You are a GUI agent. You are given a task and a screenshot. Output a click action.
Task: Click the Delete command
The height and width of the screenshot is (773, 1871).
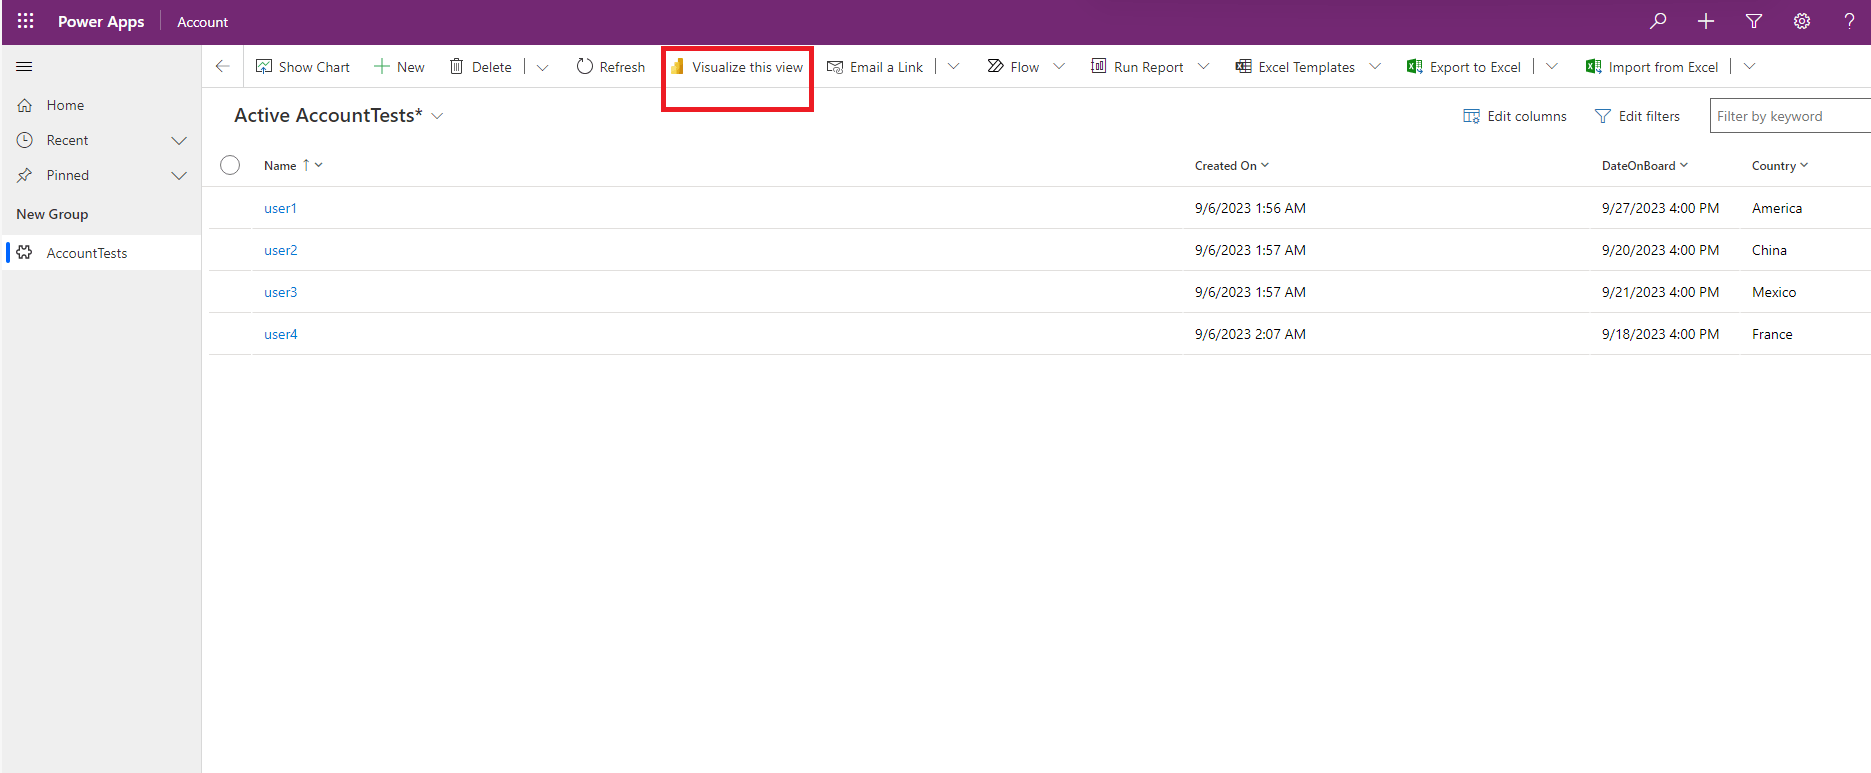pyautogui.click(x=480, y=67)
